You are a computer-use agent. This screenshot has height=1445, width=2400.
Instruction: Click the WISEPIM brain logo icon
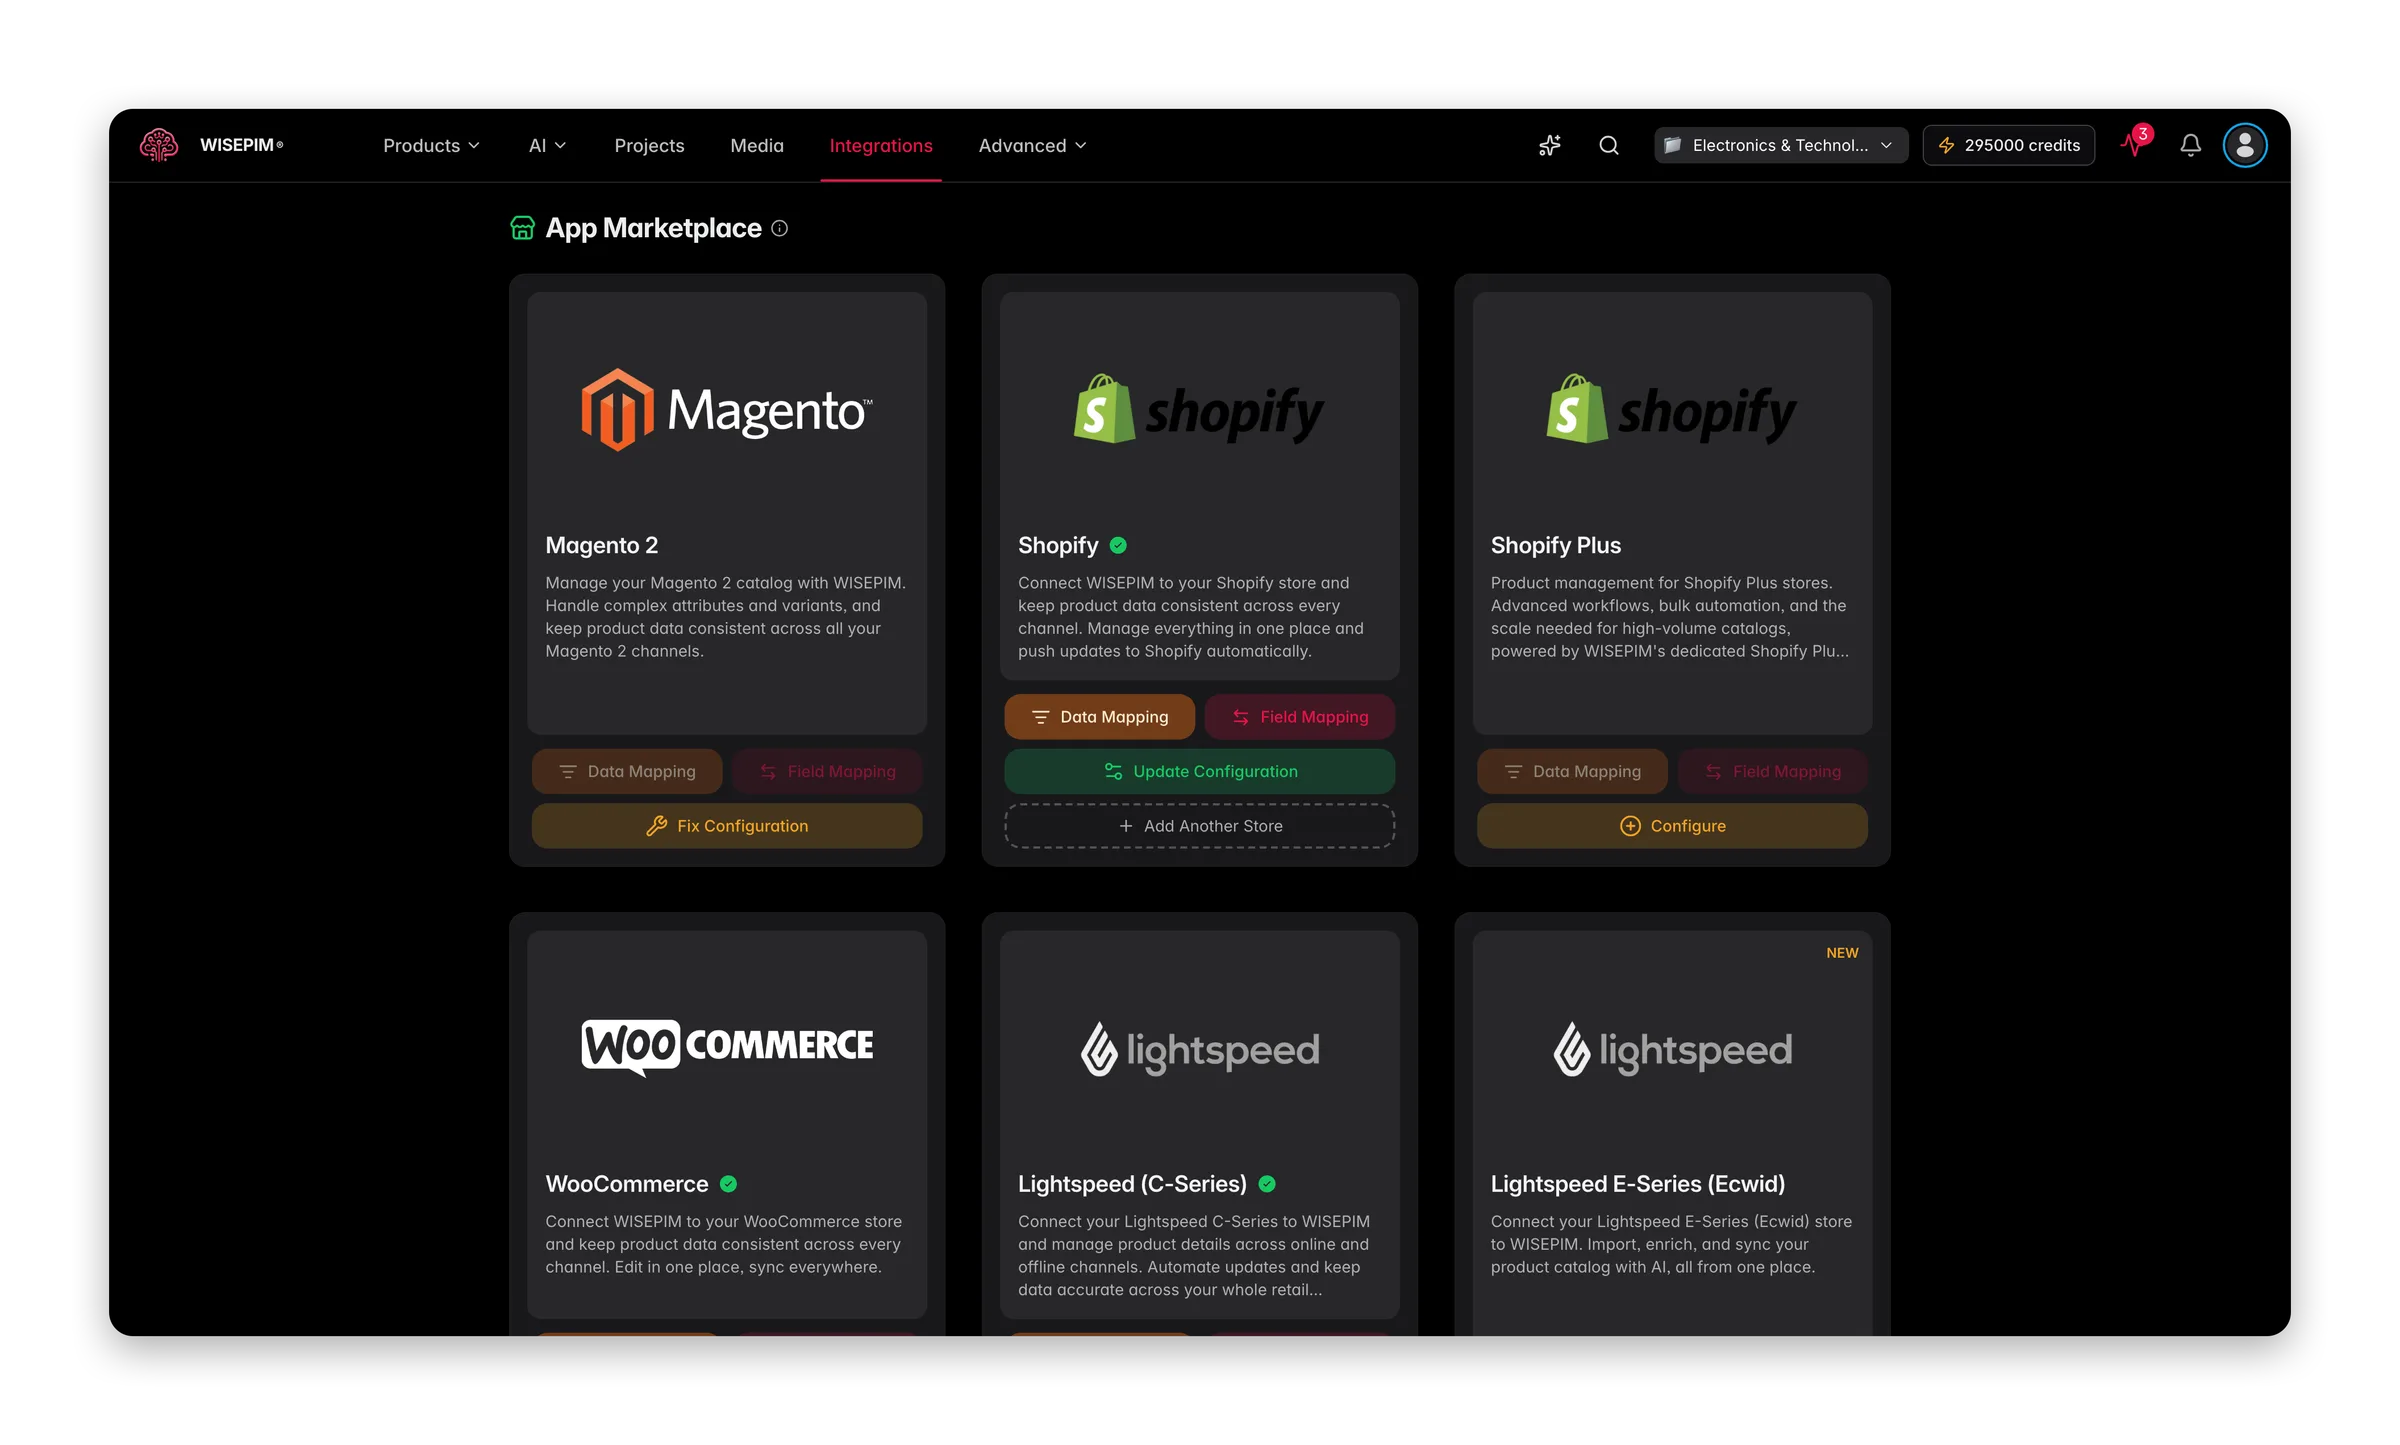click(159, 145)
